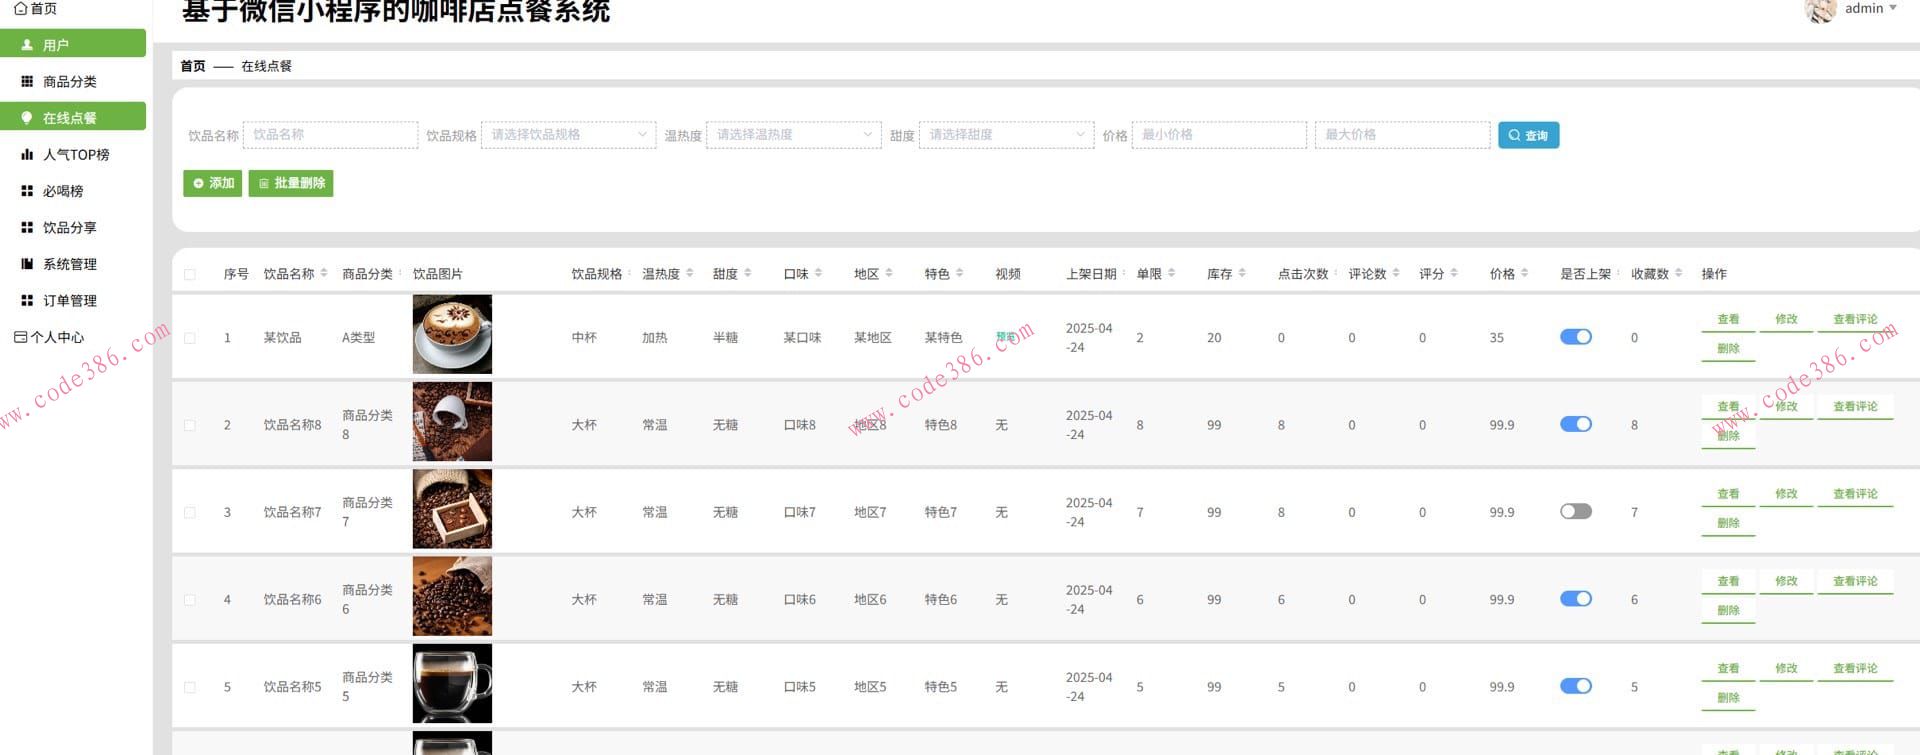
Task: Click the coffee thumbnail of 饮品名称8
Action: coord(452,422)
